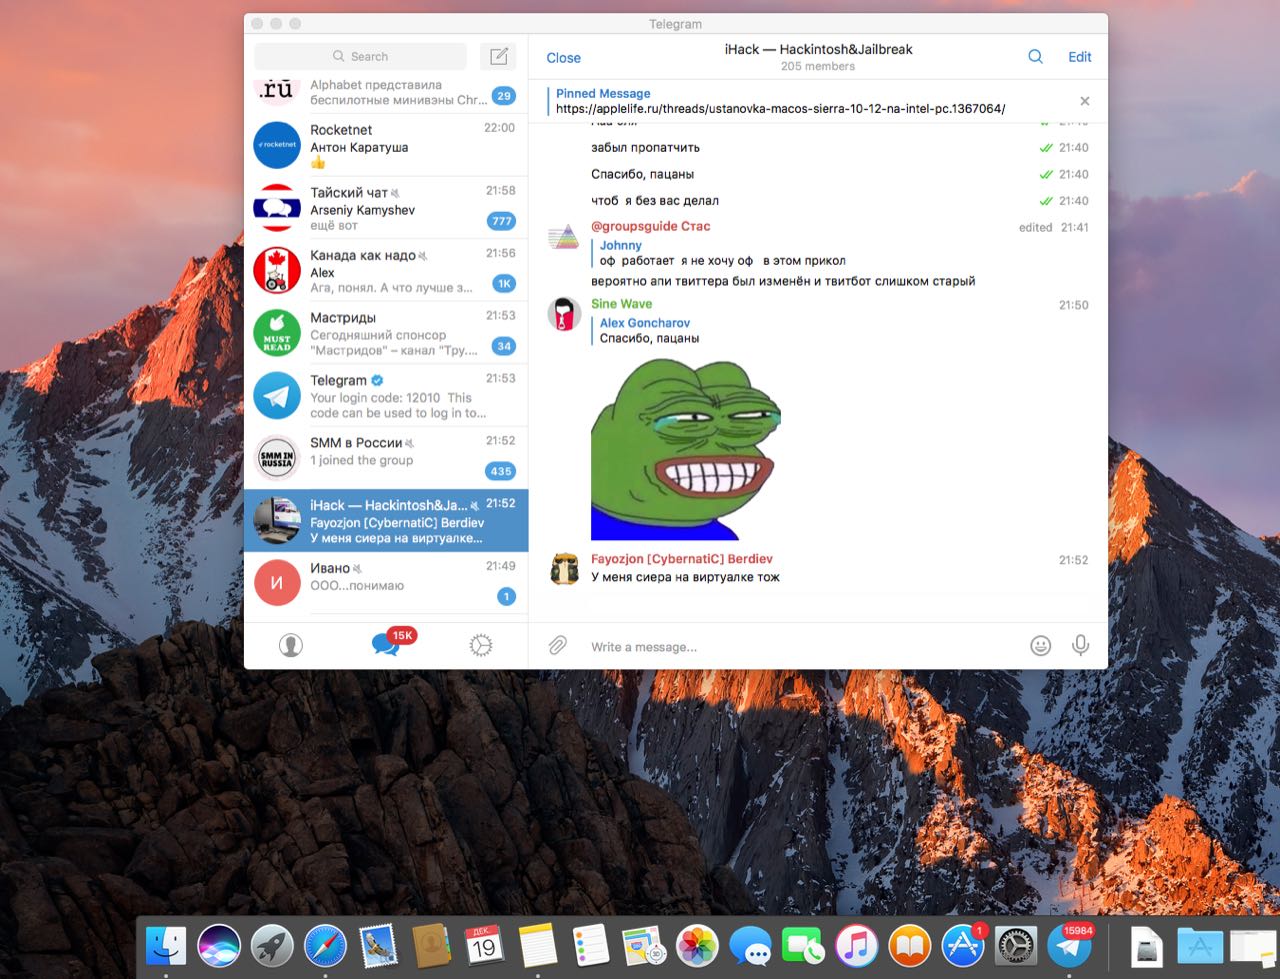The width and height of the screenshot is (1280, 979).
Task: Open the Ивано chat
Action: (x=386, y=583)
